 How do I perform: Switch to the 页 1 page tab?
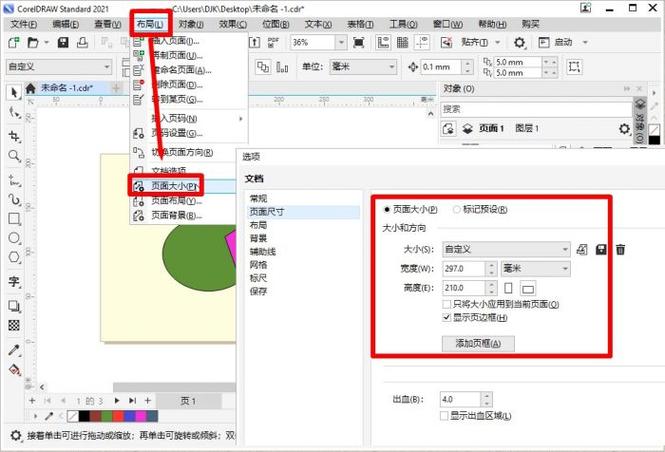(x=188, y=401)
